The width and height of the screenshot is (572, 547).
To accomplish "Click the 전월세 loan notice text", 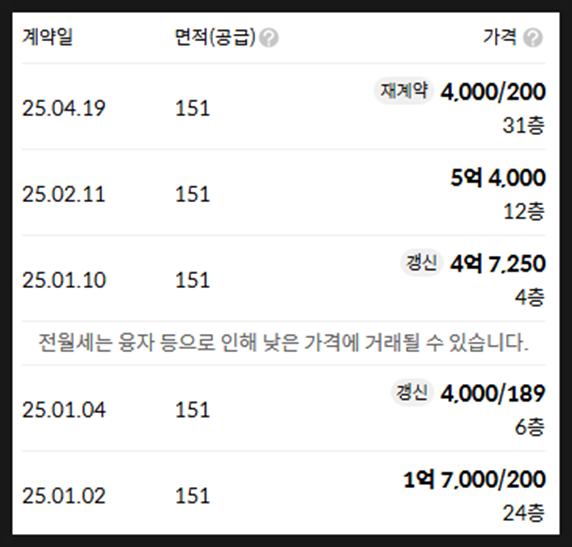I will pyautogui.click(x=283, y=343).
